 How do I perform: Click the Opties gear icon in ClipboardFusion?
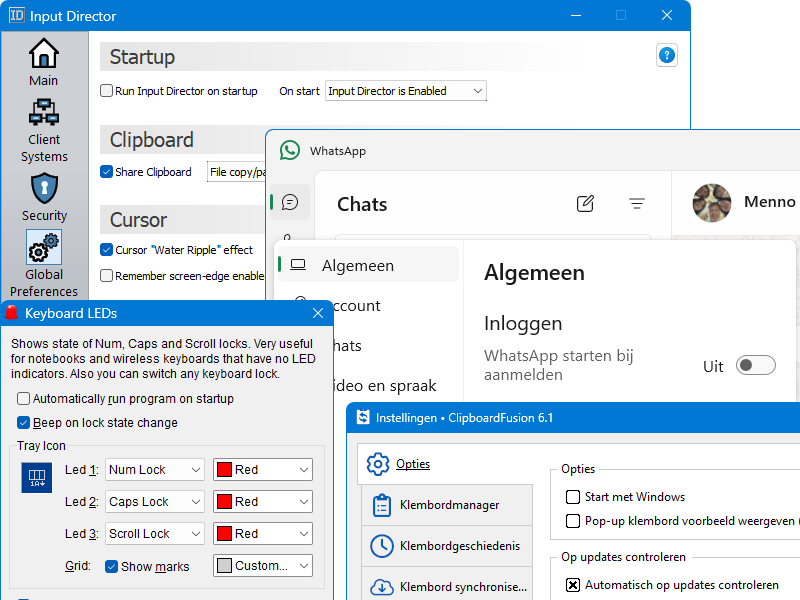(378, 464)
